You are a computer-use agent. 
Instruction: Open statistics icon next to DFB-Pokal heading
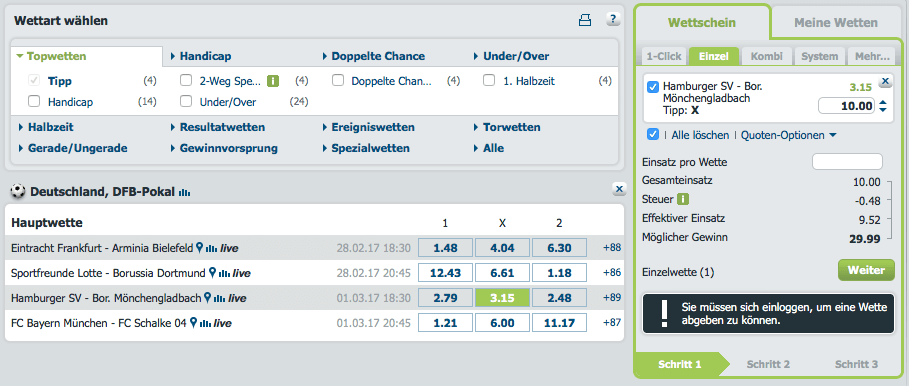pyautogui.click(x=184, y=192)
